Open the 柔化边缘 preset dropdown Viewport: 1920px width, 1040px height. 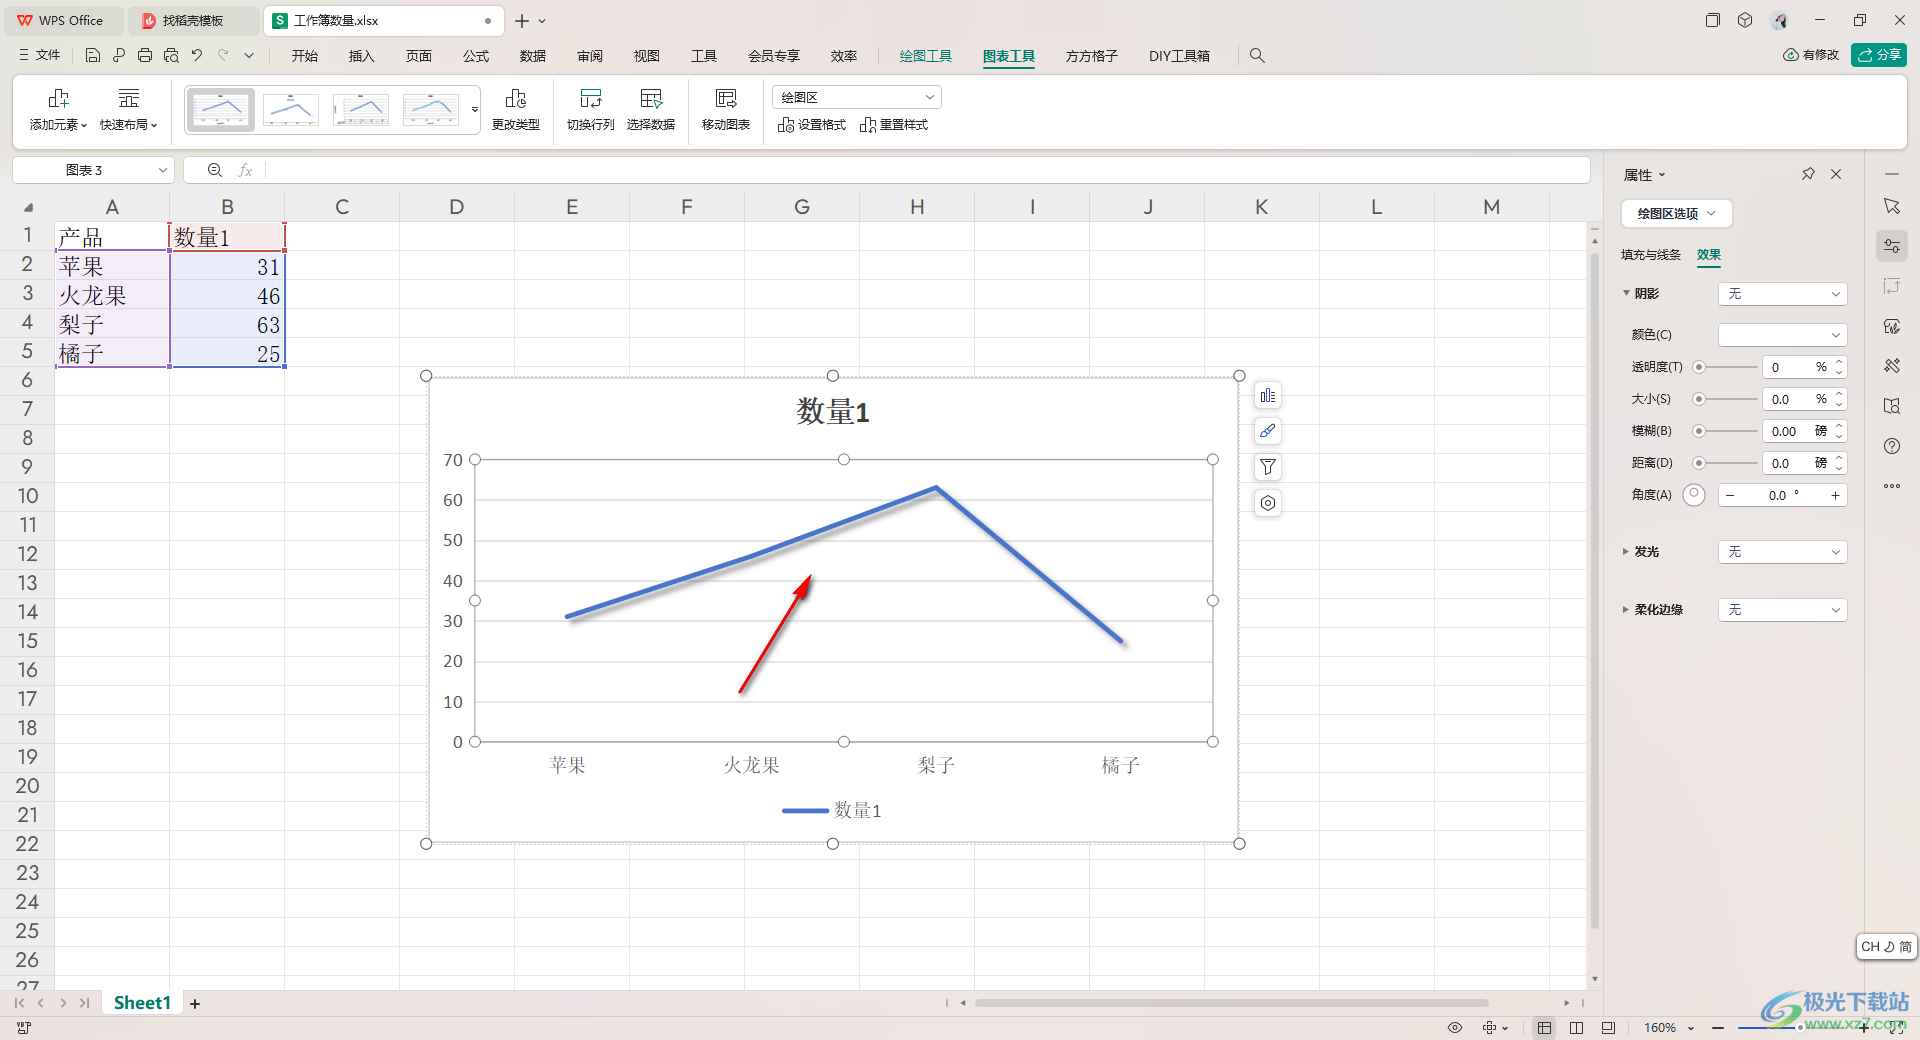tap(1783, 610)
